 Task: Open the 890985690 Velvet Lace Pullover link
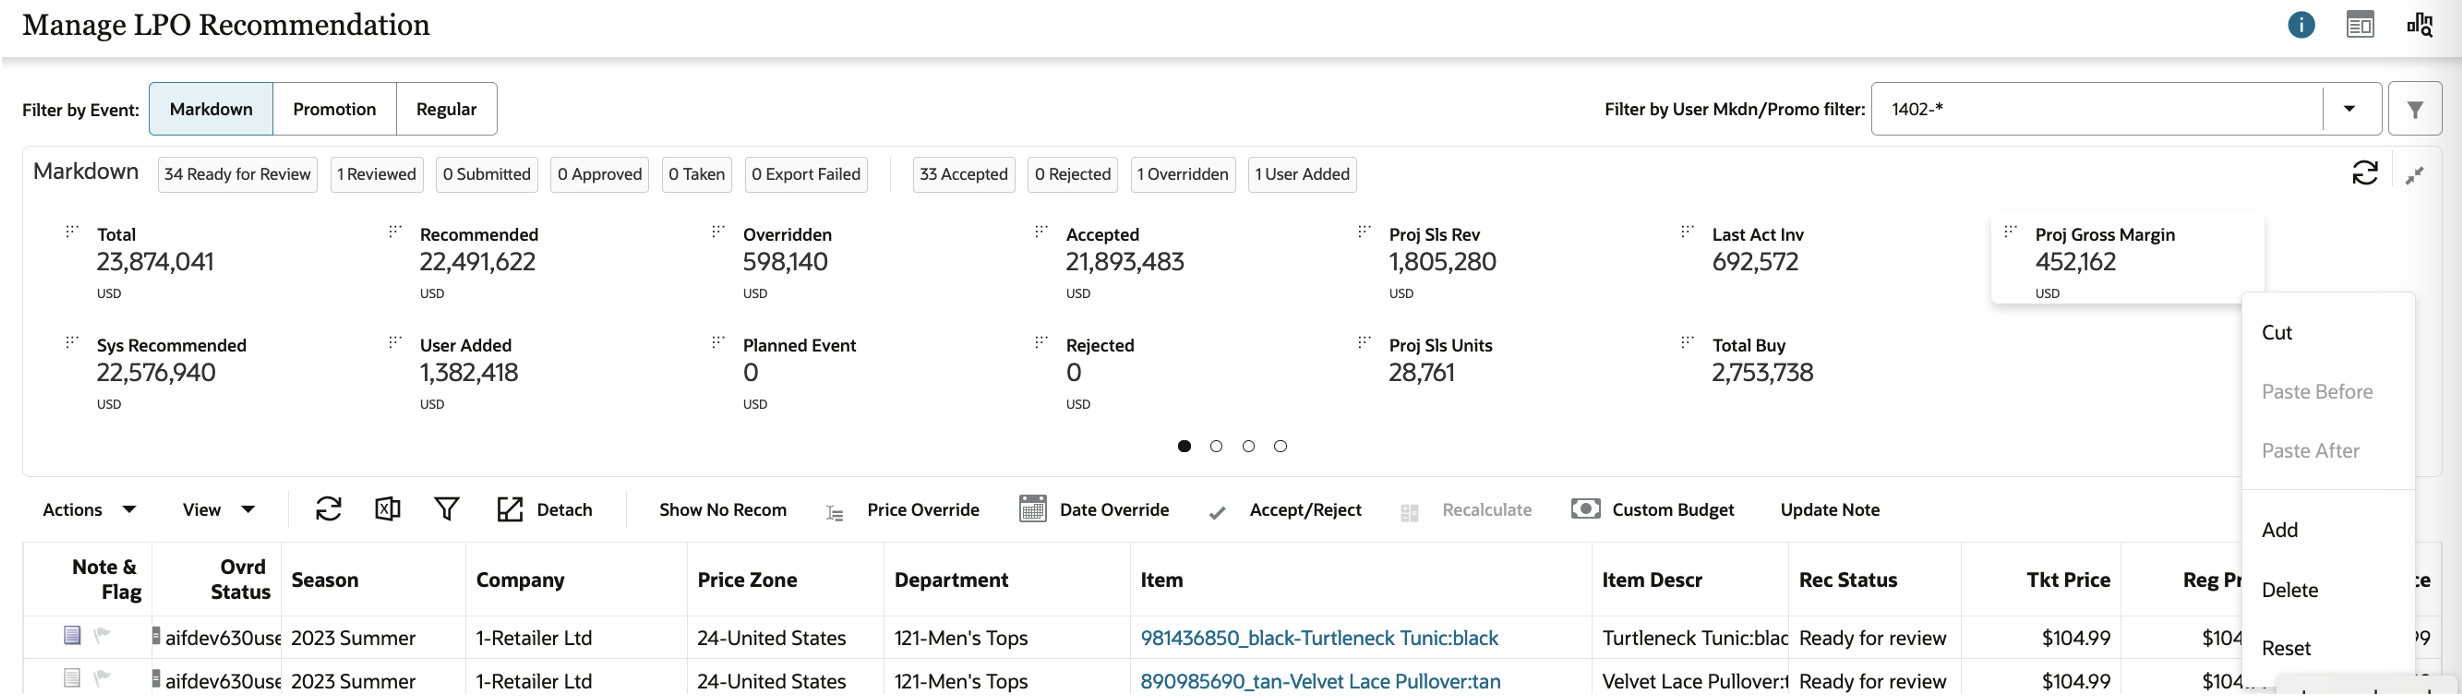(x=1320, y=681)
